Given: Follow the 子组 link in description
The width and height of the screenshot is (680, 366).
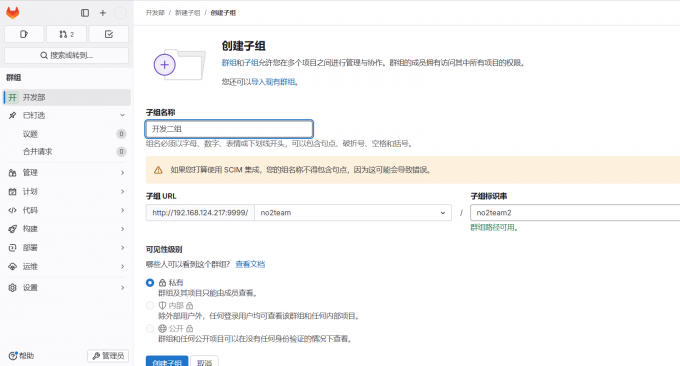Looking at the screenshot, I should [x=252, y=63].
